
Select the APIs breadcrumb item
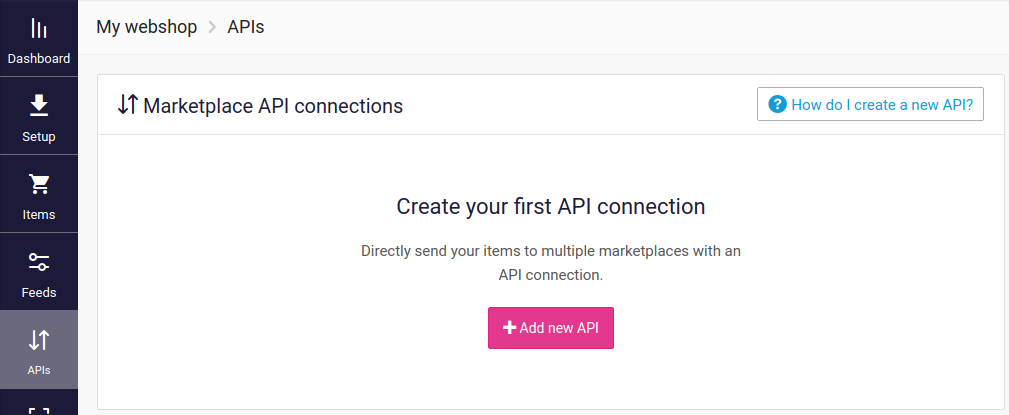click(246, 27)
